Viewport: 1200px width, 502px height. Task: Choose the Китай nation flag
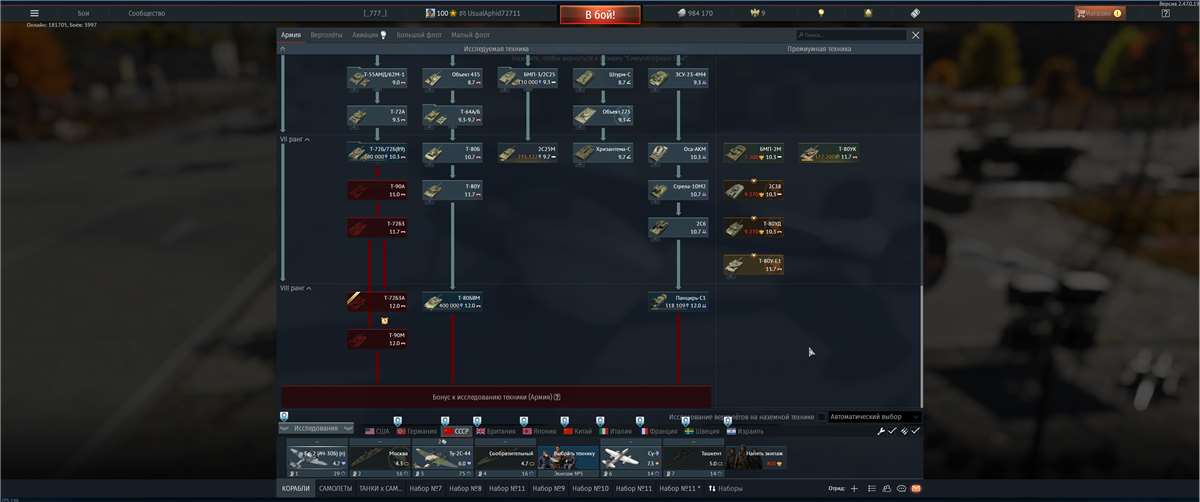(579, 431)
